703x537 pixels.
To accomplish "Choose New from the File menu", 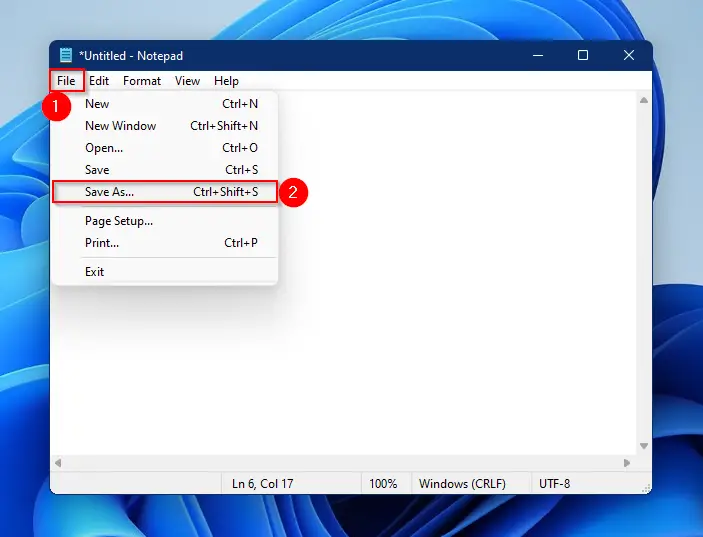I will pyautogui.click(x=165, y=104).
